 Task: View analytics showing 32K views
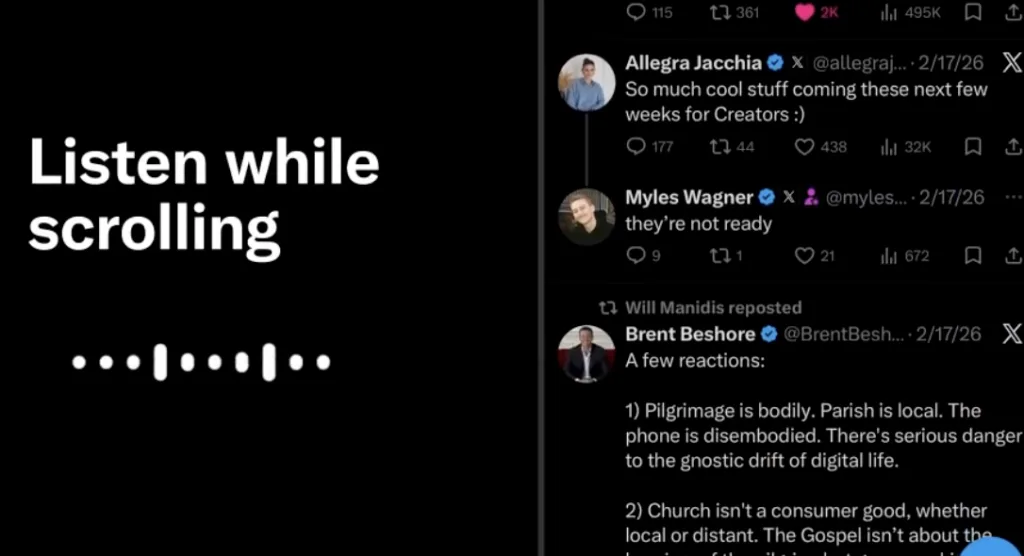pos(905,147)
